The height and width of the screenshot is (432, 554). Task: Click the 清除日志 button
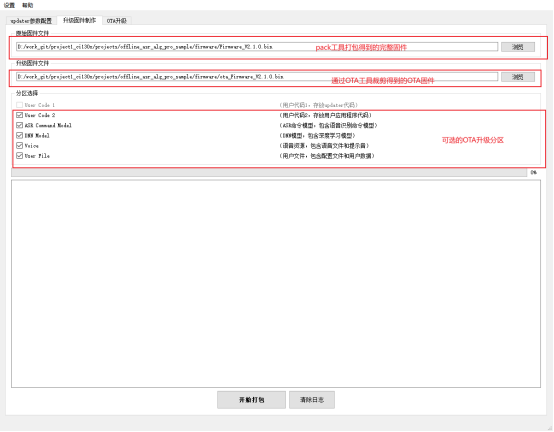click(312, 400)
